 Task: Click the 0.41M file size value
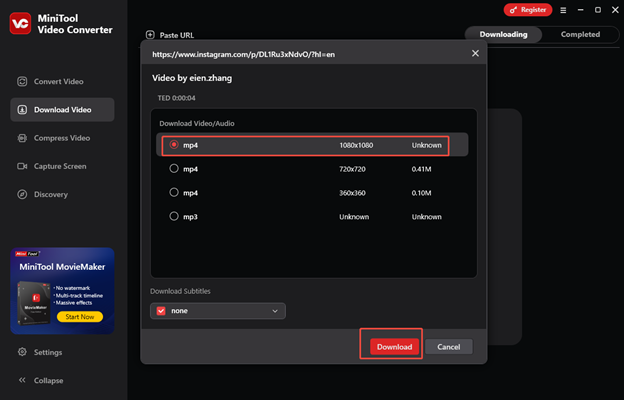[x=421, y=169]
